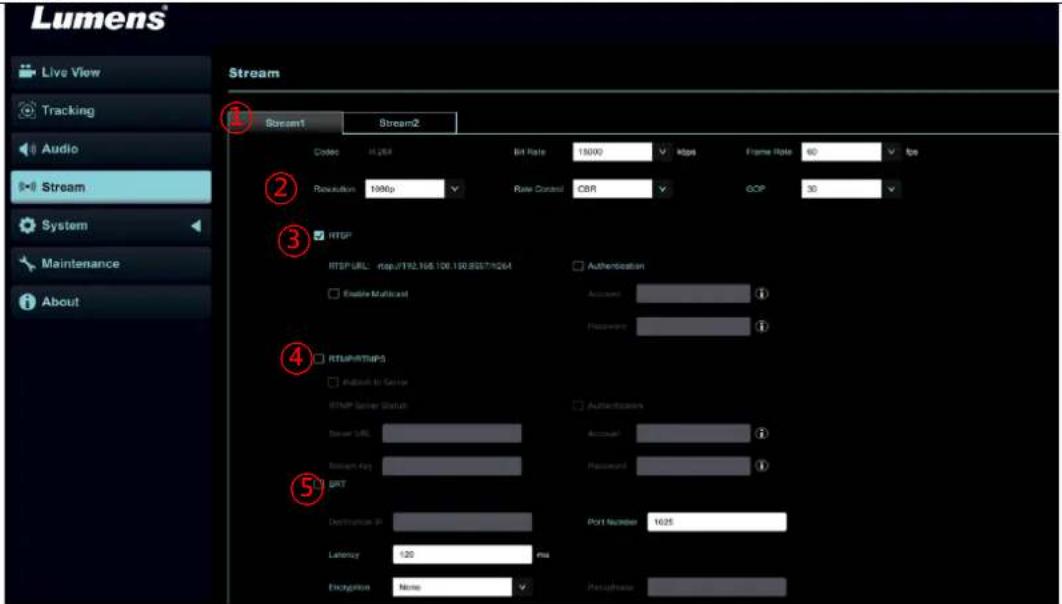Enable the SRT checkbox
Viewport: 1062px width, 604px height.
click(320, 483)
